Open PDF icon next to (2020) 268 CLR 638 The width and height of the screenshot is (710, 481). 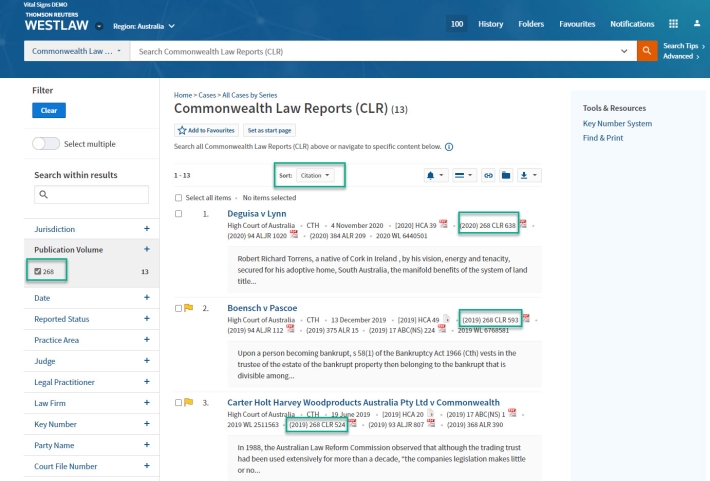coord(523,224)
